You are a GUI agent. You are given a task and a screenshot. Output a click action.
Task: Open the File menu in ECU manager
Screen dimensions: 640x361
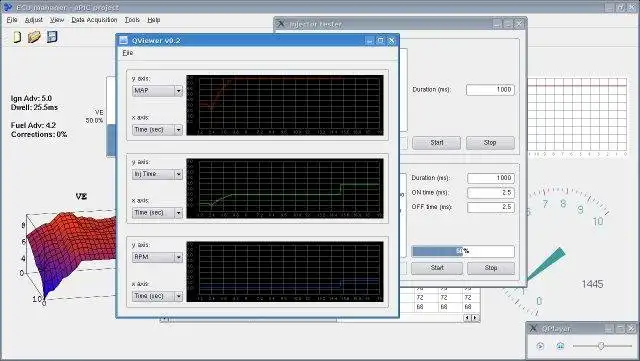pyautogui.click(x=12, y=20)
